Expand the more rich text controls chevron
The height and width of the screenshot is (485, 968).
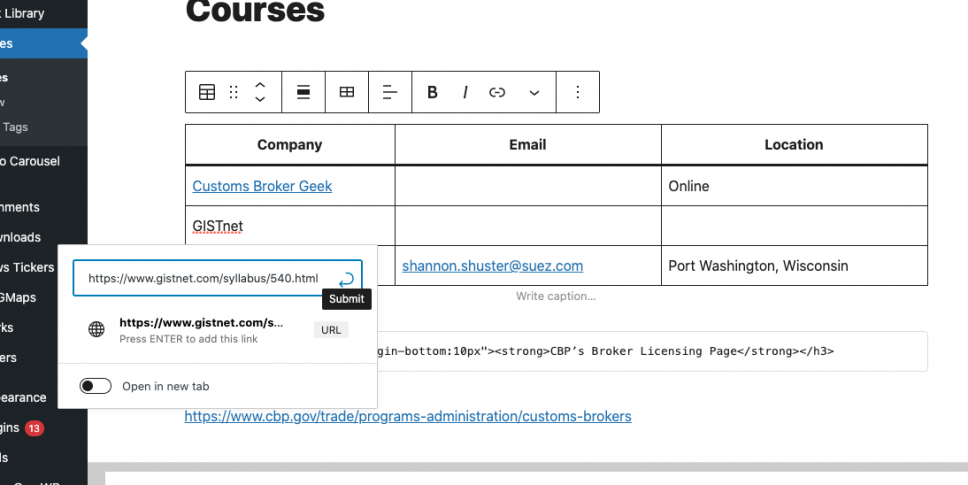pos(534,92)
